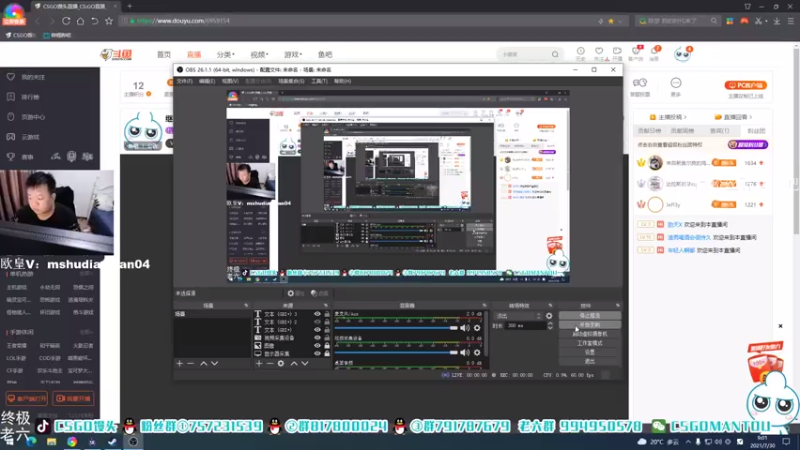Screen dimensions: 800x450
Task: Open source properties gear in sources toolbar
Action: point(281,363)
